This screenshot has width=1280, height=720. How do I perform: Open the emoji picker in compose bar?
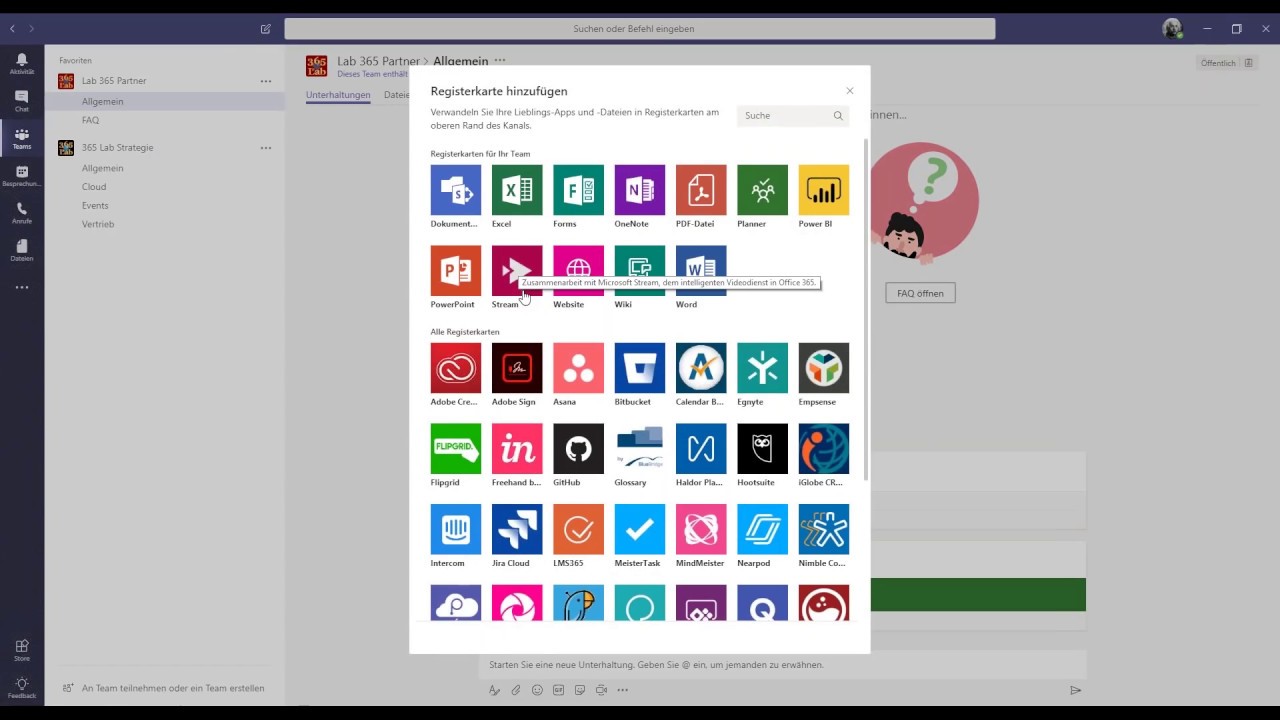(x=537, y=690)
